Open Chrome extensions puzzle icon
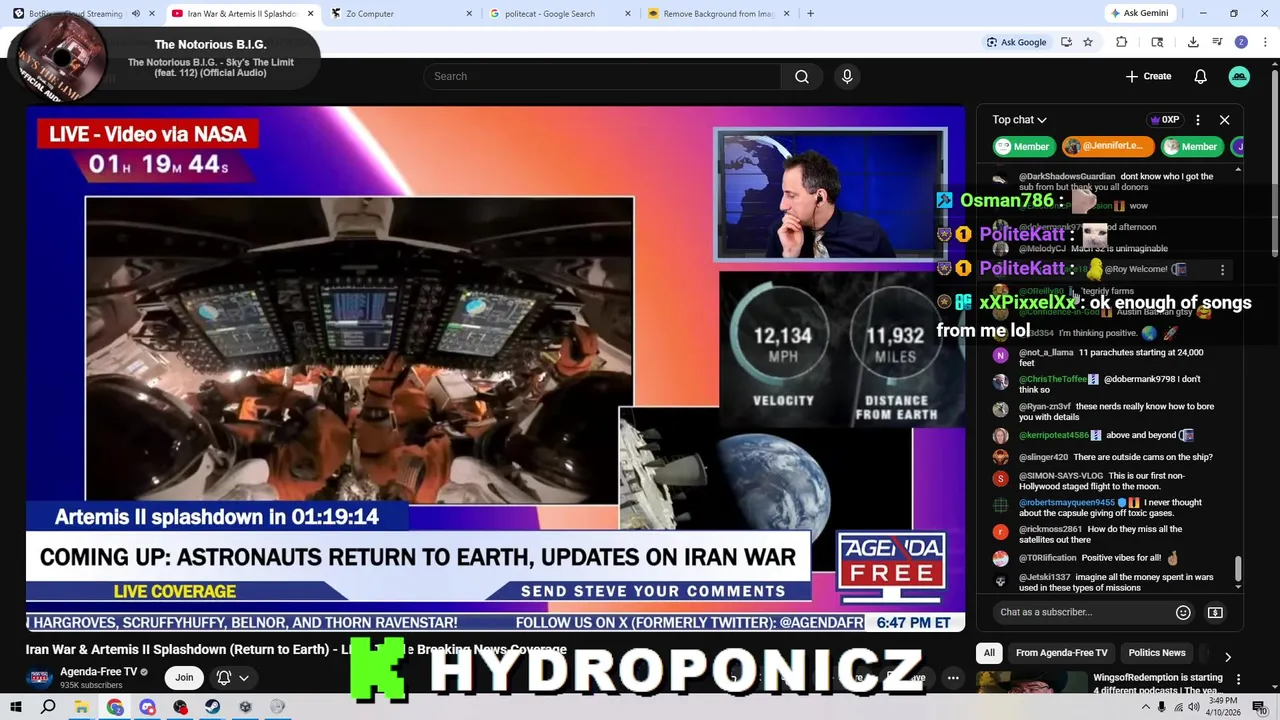Image resolution: width=1280 pixels, height=720 pixels. click(x=1121, y=42)
